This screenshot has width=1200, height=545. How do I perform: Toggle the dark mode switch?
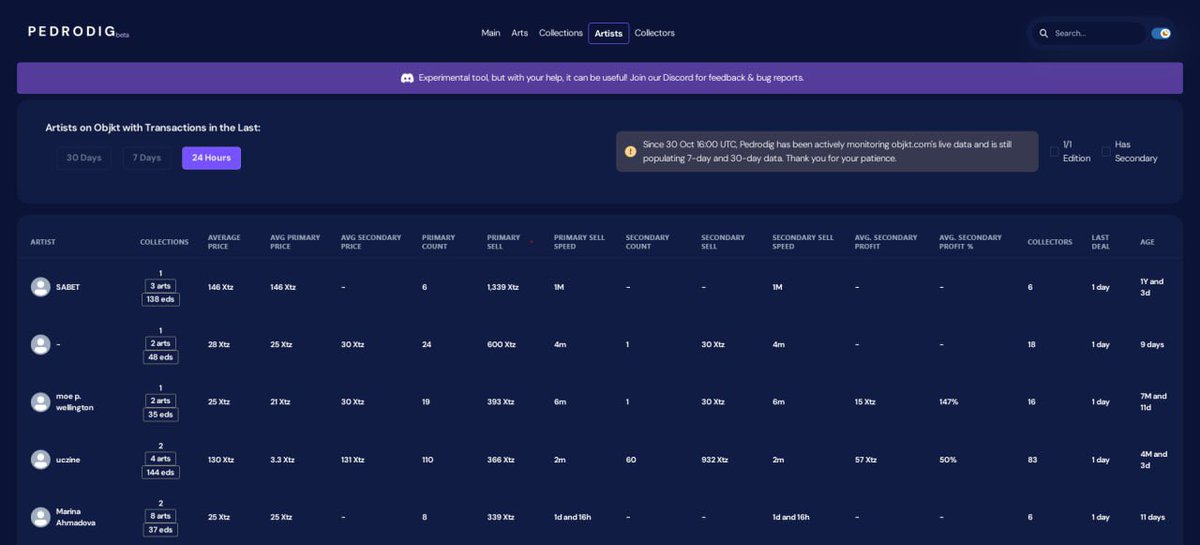[x=1161, y=33]
